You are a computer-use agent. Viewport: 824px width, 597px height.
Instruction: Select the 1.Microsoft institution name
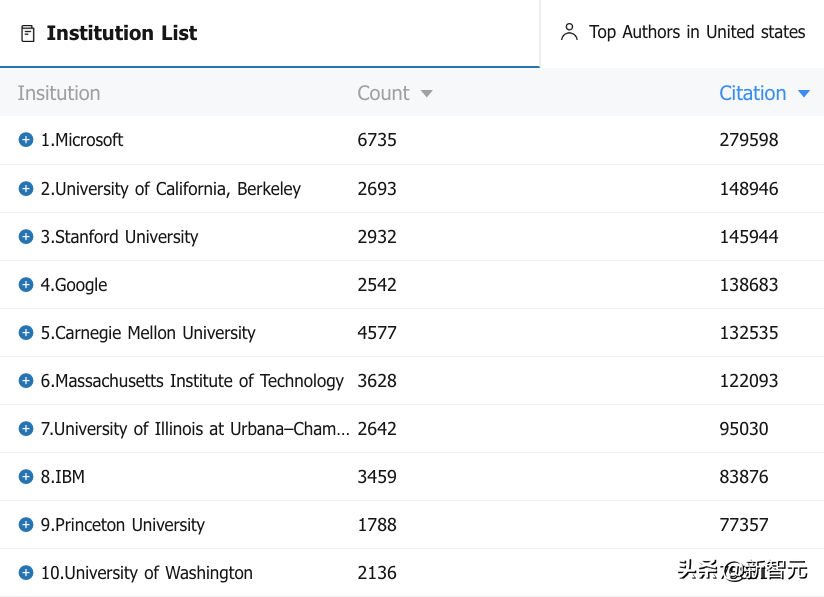(x=82, y=140)
